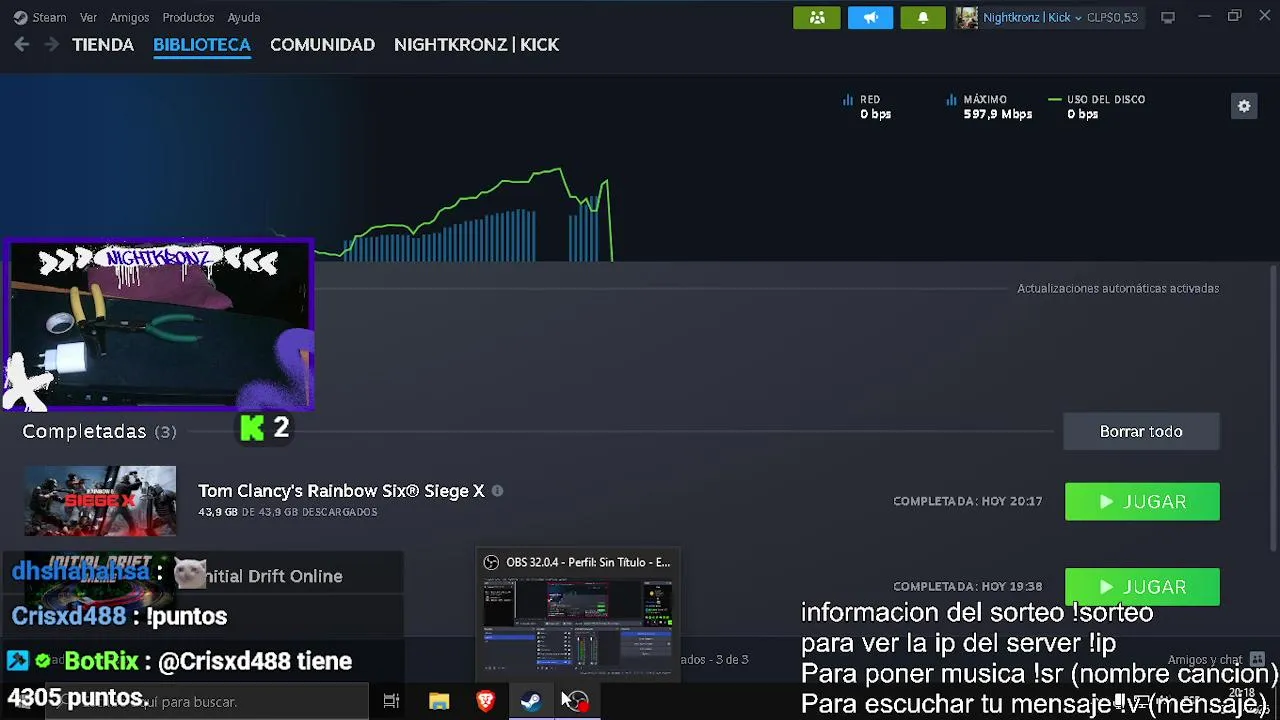This screenshot has height=720, width=1280.
Task: Click the OBS Studio taskbar icon
Action: (x=577, y=701)
